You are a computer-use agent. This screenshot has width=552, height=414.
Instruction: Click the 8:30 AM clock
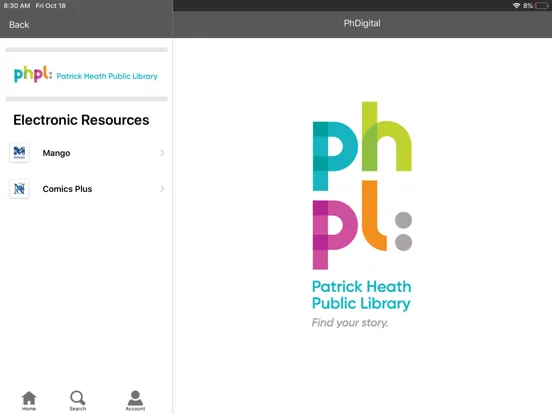pyautogui.click(x=17, y=6)
